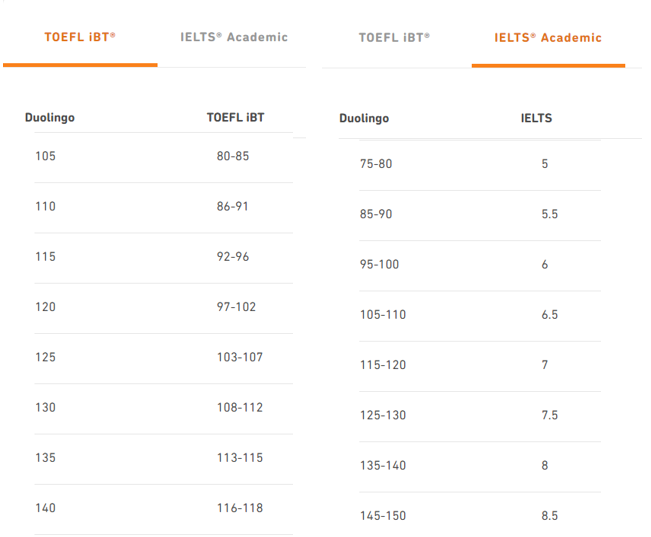This screenshot has width=651, height=537.
Task: Select the IELTS band 8.5 value
Action: point(549,516)
